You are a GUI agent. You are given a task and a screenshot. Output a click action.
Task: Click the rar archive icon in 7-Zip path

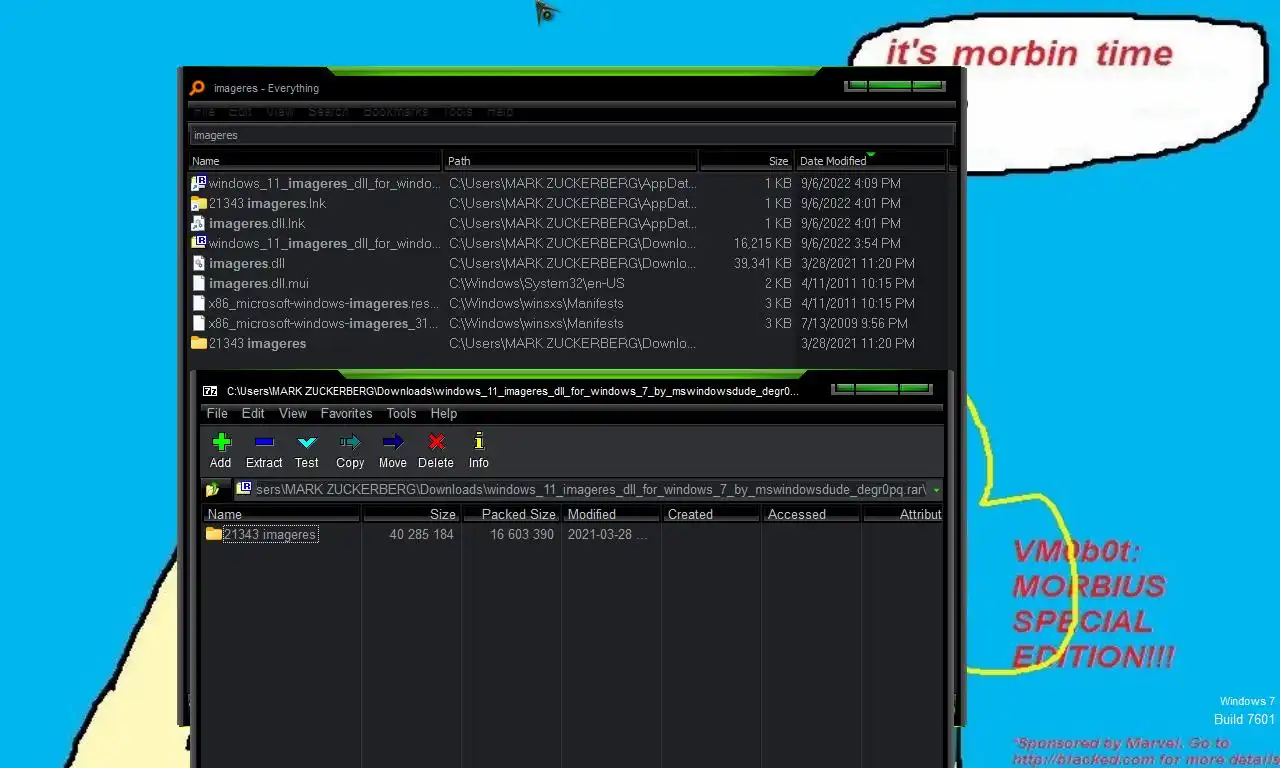click(x=244, y=489)
